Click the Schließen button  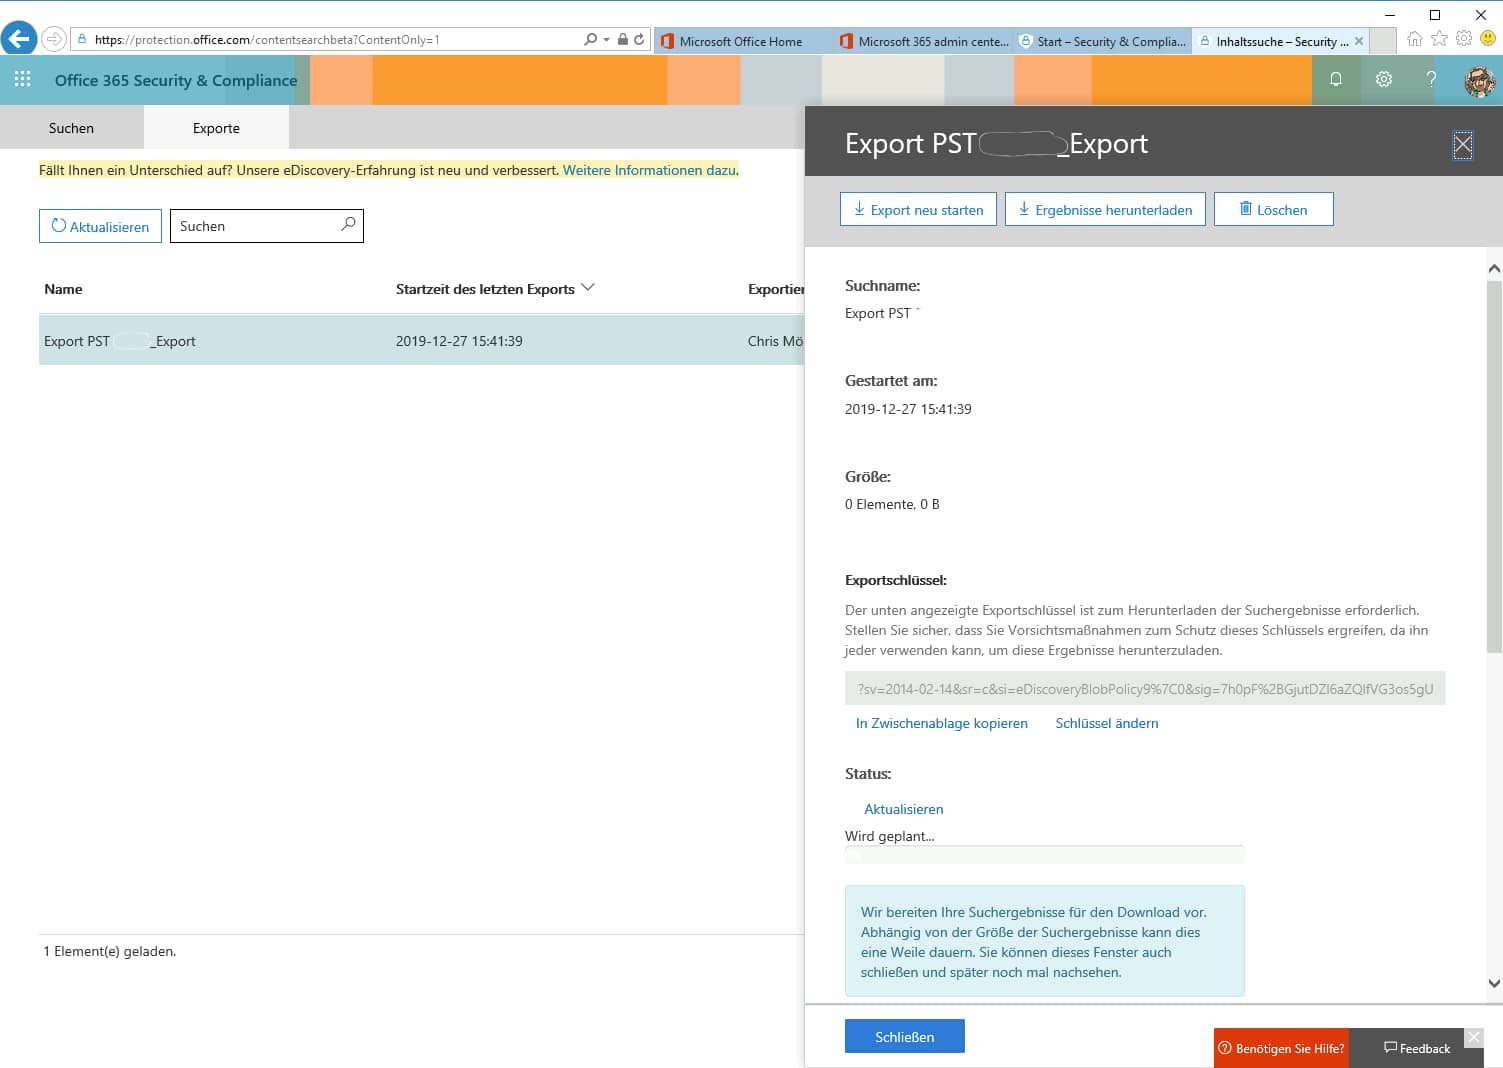(904, 1036)
